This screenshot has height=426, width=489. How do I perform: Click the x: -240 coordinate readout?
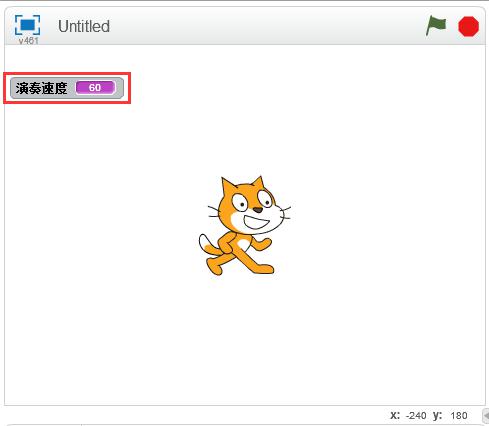point(408,415)
